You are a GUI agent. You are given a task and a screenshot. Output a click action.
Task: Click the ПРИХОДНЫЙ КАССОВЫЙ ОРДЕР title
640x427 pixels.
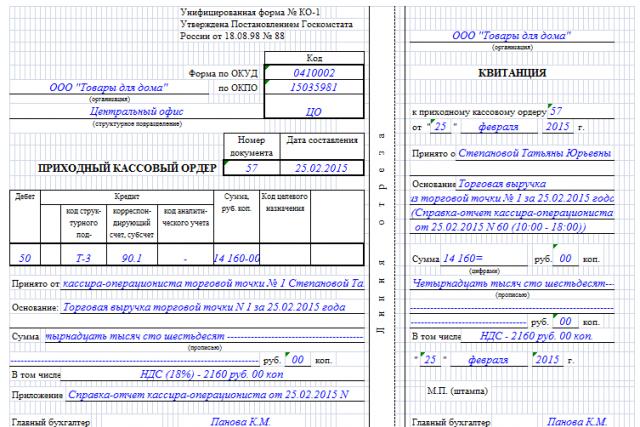point(127,168)
